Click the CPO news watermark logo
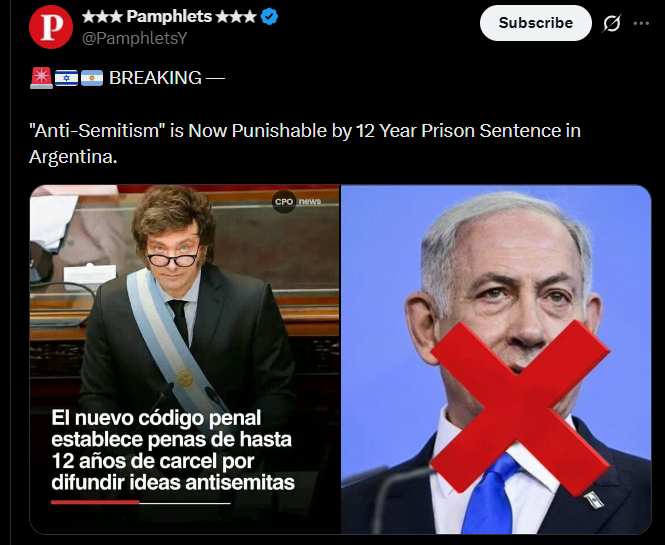Screen dimensions: 665x545 (297, 201)
